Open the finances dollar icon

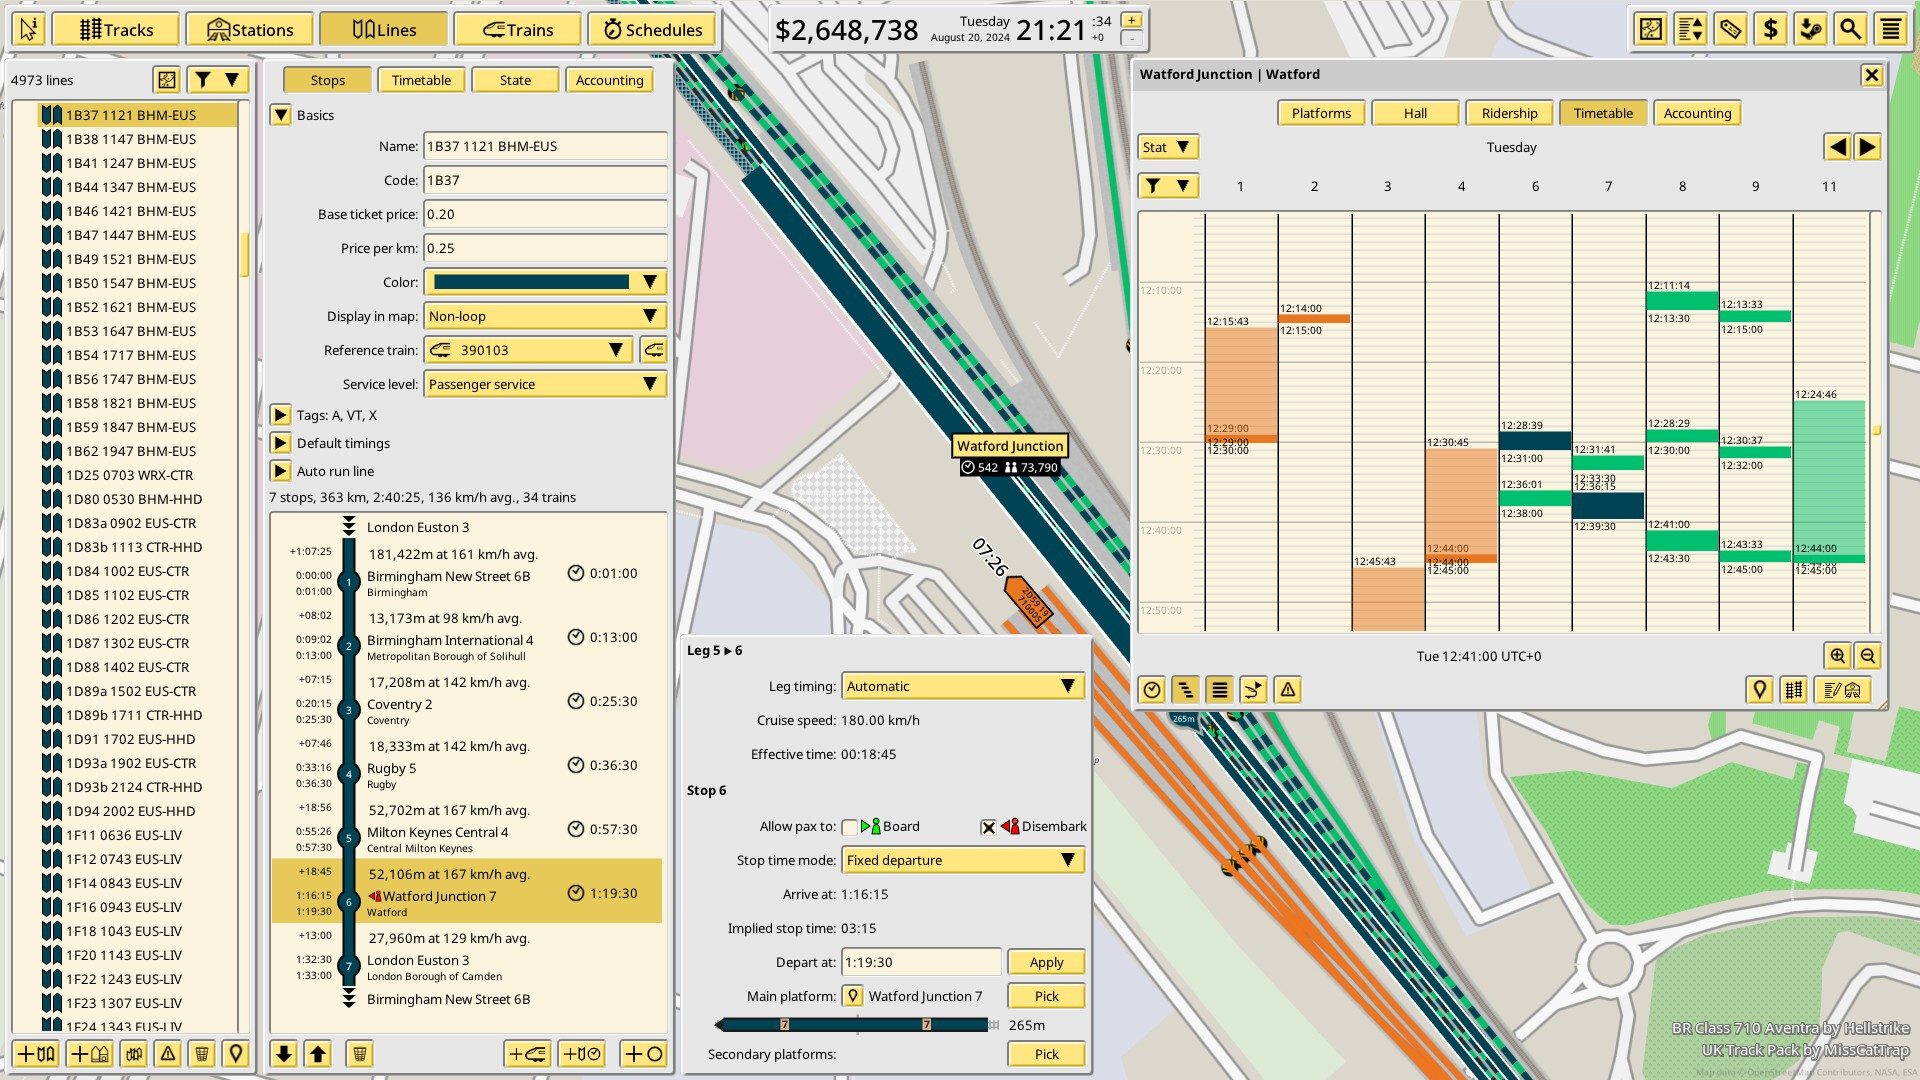pyautogui.click(x=1770, y=29)
